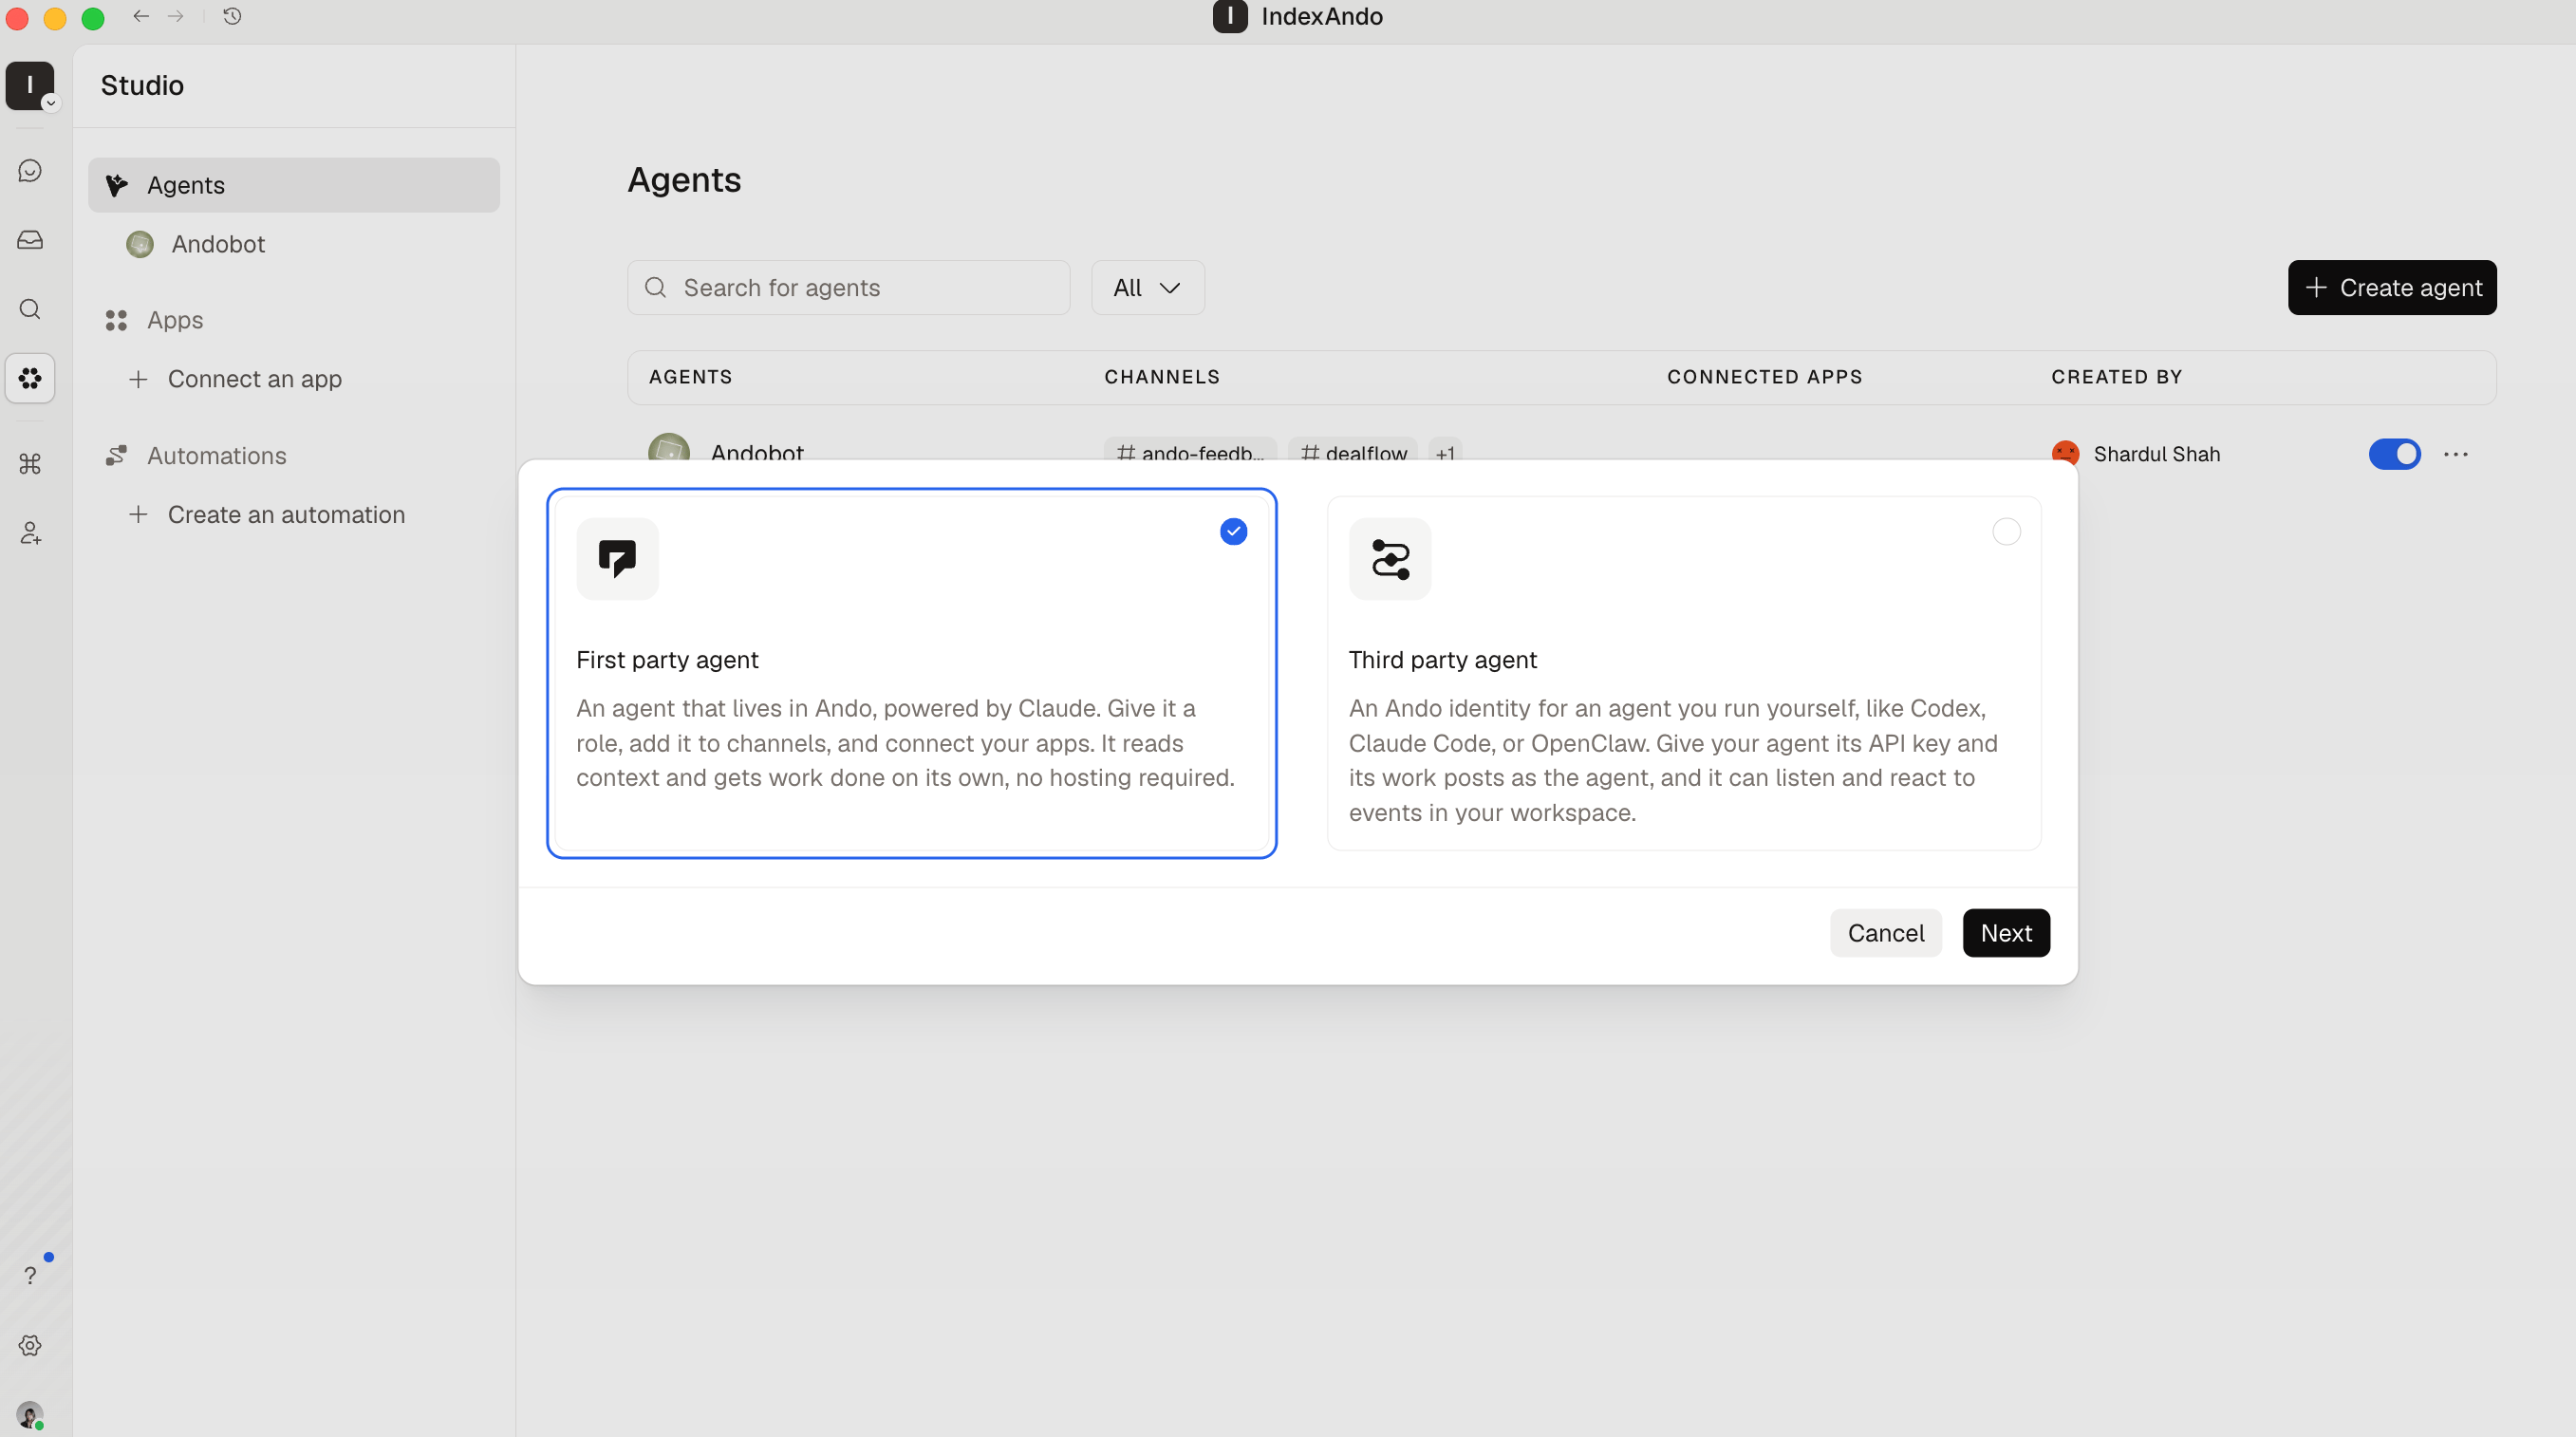Open the search icon in the left rail
Image resolution: width=2576 pixels, height=1437 pixels.
pyautogui.click(x=30, y=309)
